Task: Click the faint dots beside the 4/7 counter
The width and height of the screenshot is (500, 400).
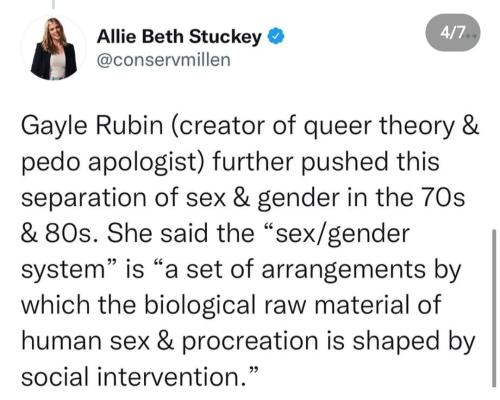Action: coord(473,35)
